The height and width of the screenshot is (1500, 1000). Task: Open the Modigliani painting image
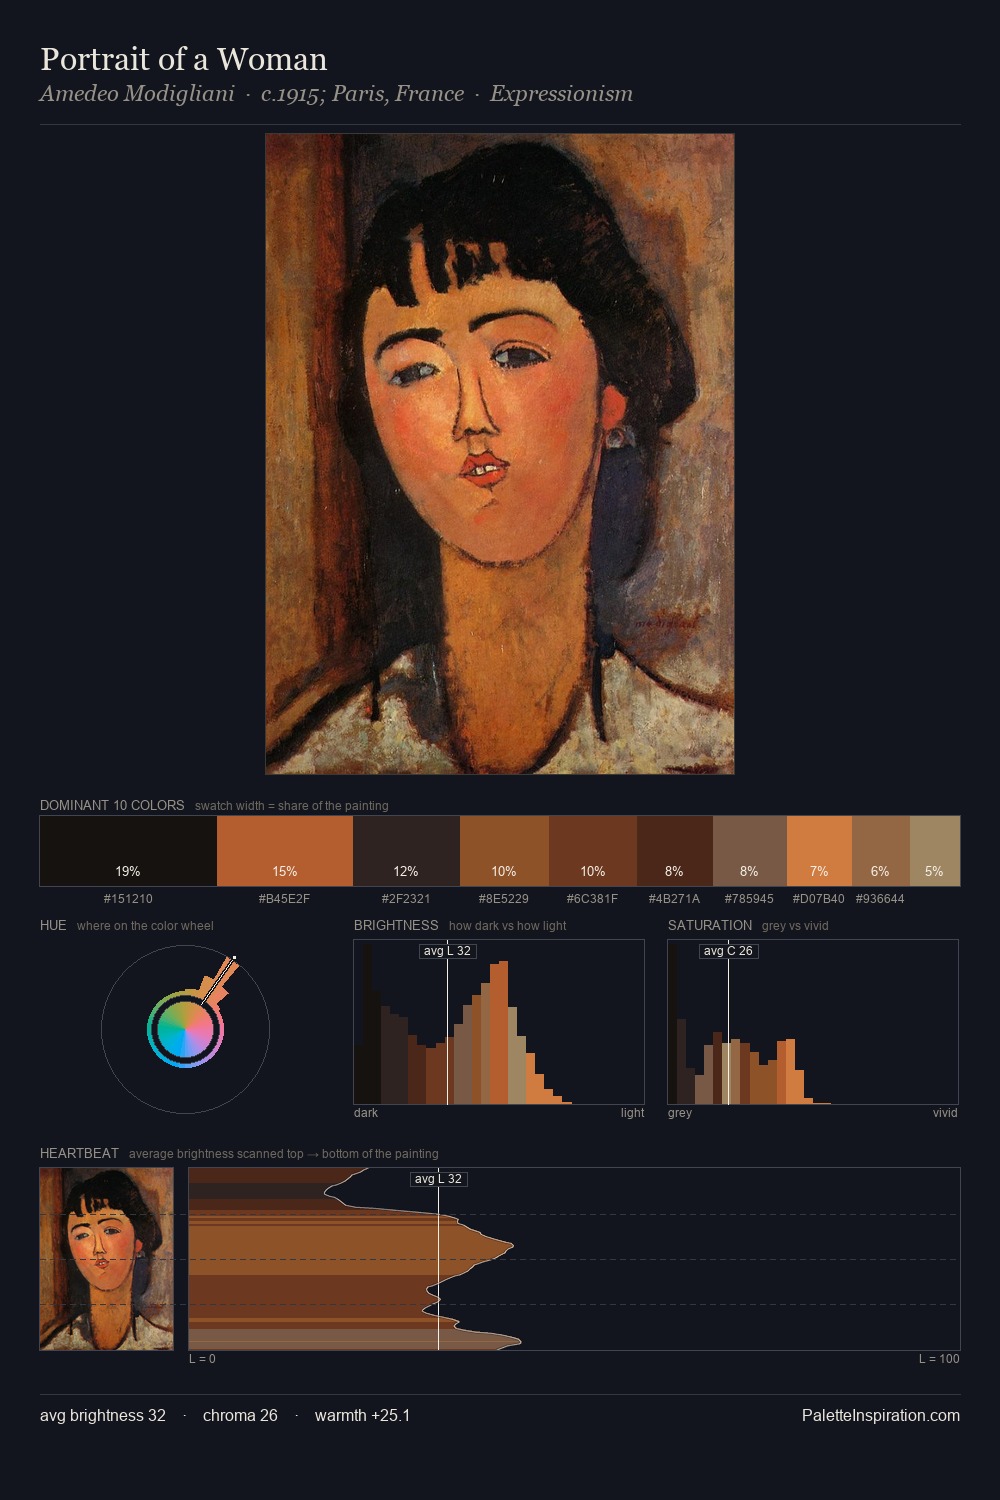click(x=500, y=454)
